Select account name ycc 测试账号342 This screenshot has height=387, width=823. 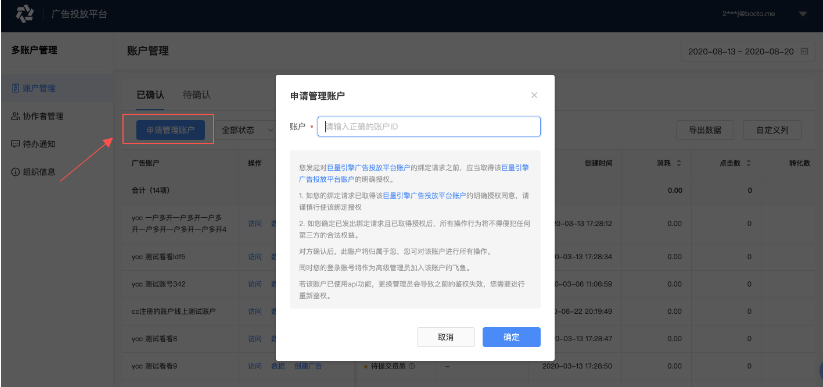[x=159, y=284]
